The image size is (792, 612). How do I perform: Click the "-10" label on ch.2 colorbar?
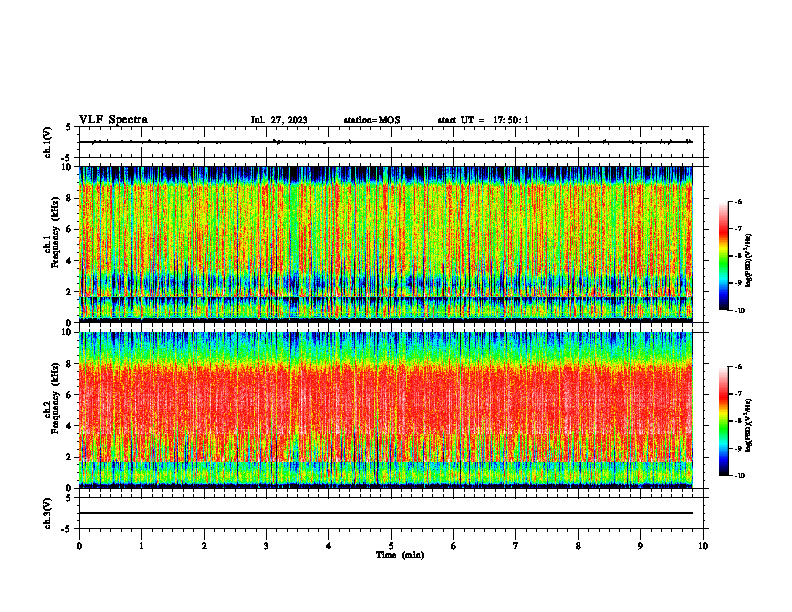(x=739, y=476)
